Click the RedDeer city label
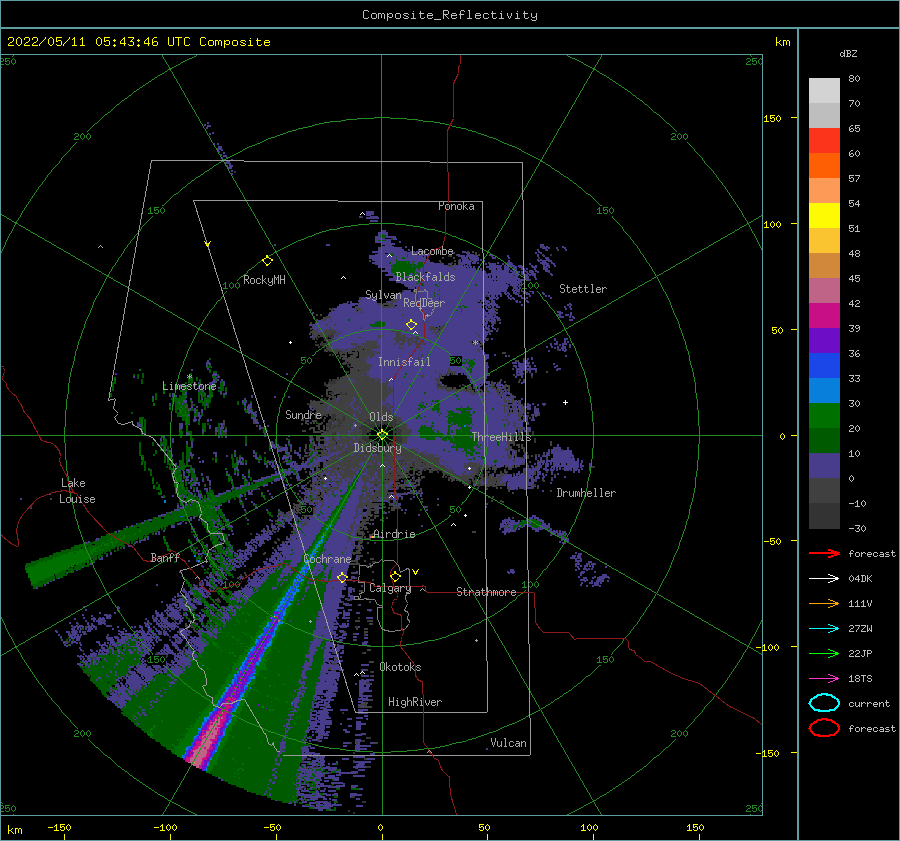Viewport: 900px width, 841px height. click(424, 303)
